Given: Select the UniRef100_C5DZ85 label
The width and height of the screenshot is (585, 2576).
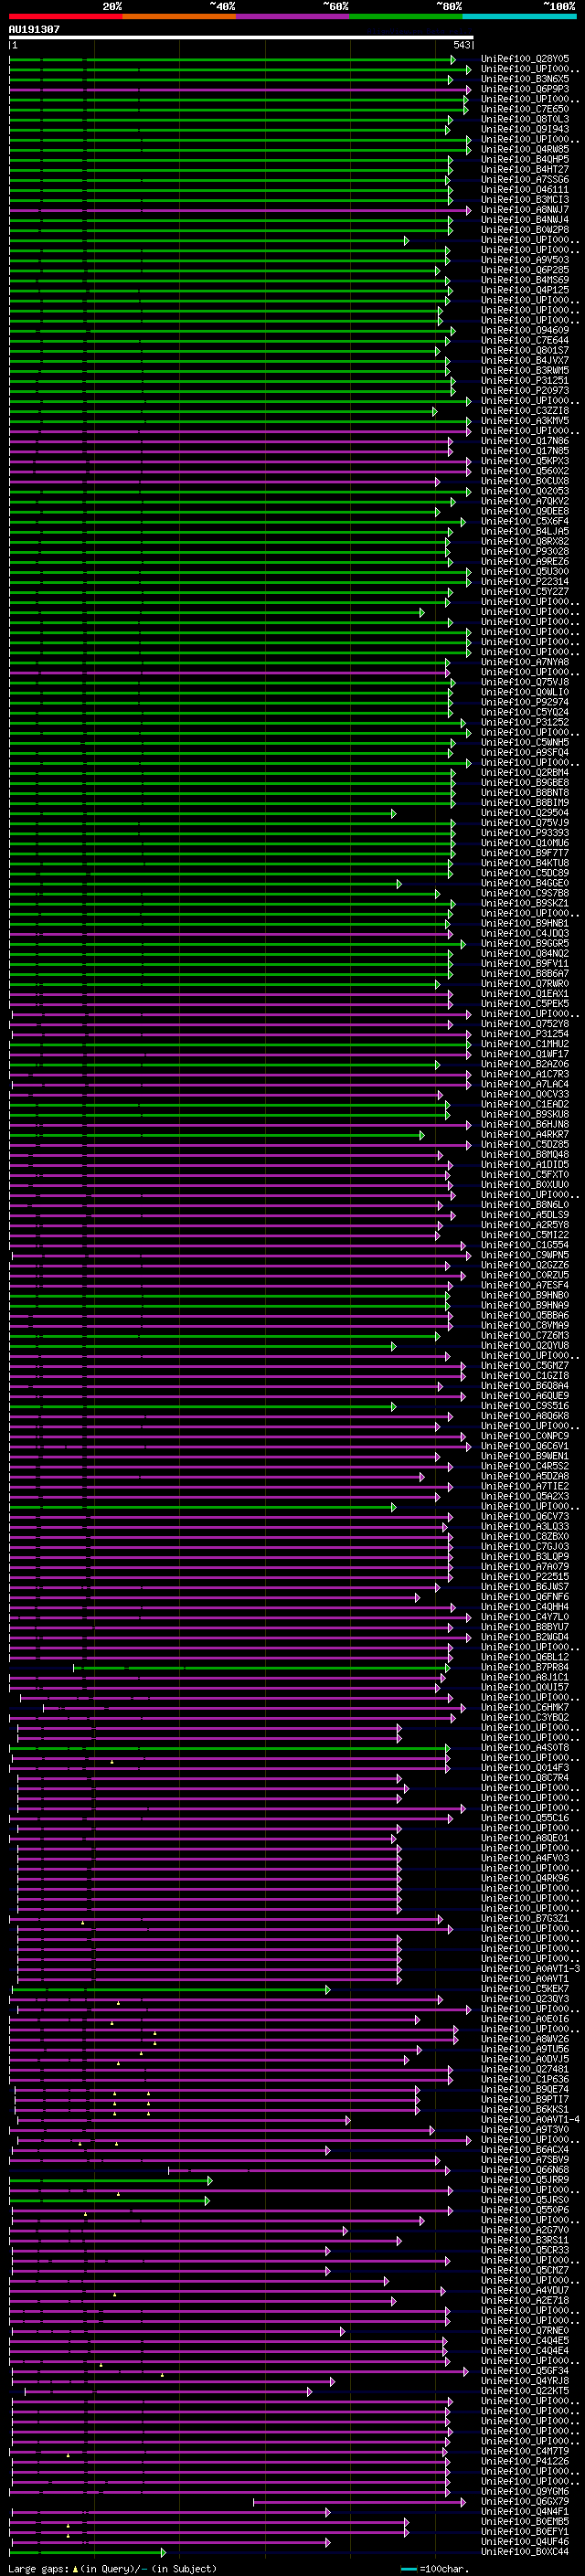Looking at the screenshot, I should point(525,1144).
